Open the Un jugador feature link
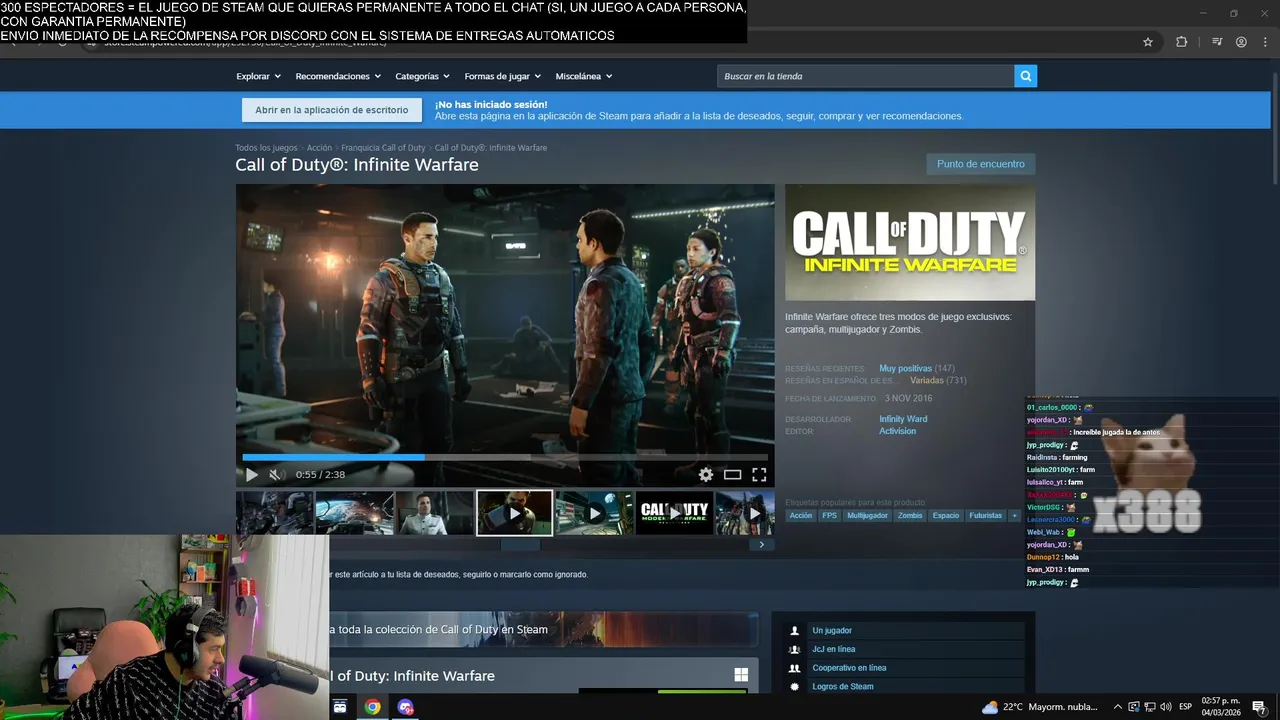The width and height of the screenshot is (1280, 720). tap(832, 631)
